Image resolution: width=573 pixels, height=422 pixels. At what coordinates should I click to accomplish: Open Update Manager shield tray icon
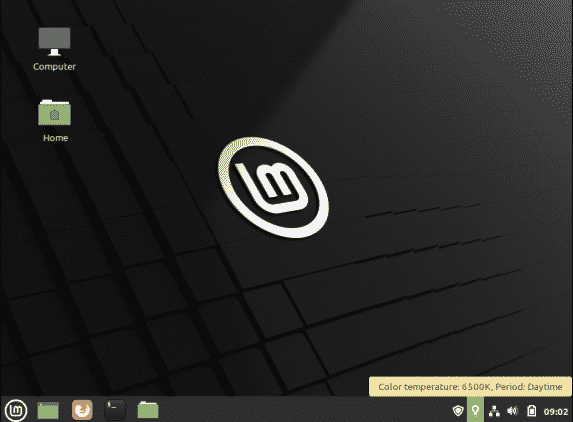(x=458, y=411)
